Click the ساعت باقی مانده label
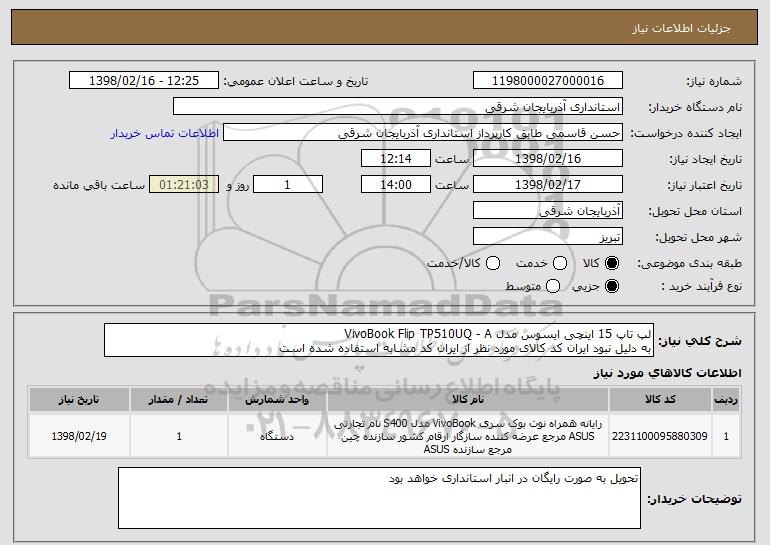This screenshot has height=545, width=770. pyautogui.click(x=99, y=185)
